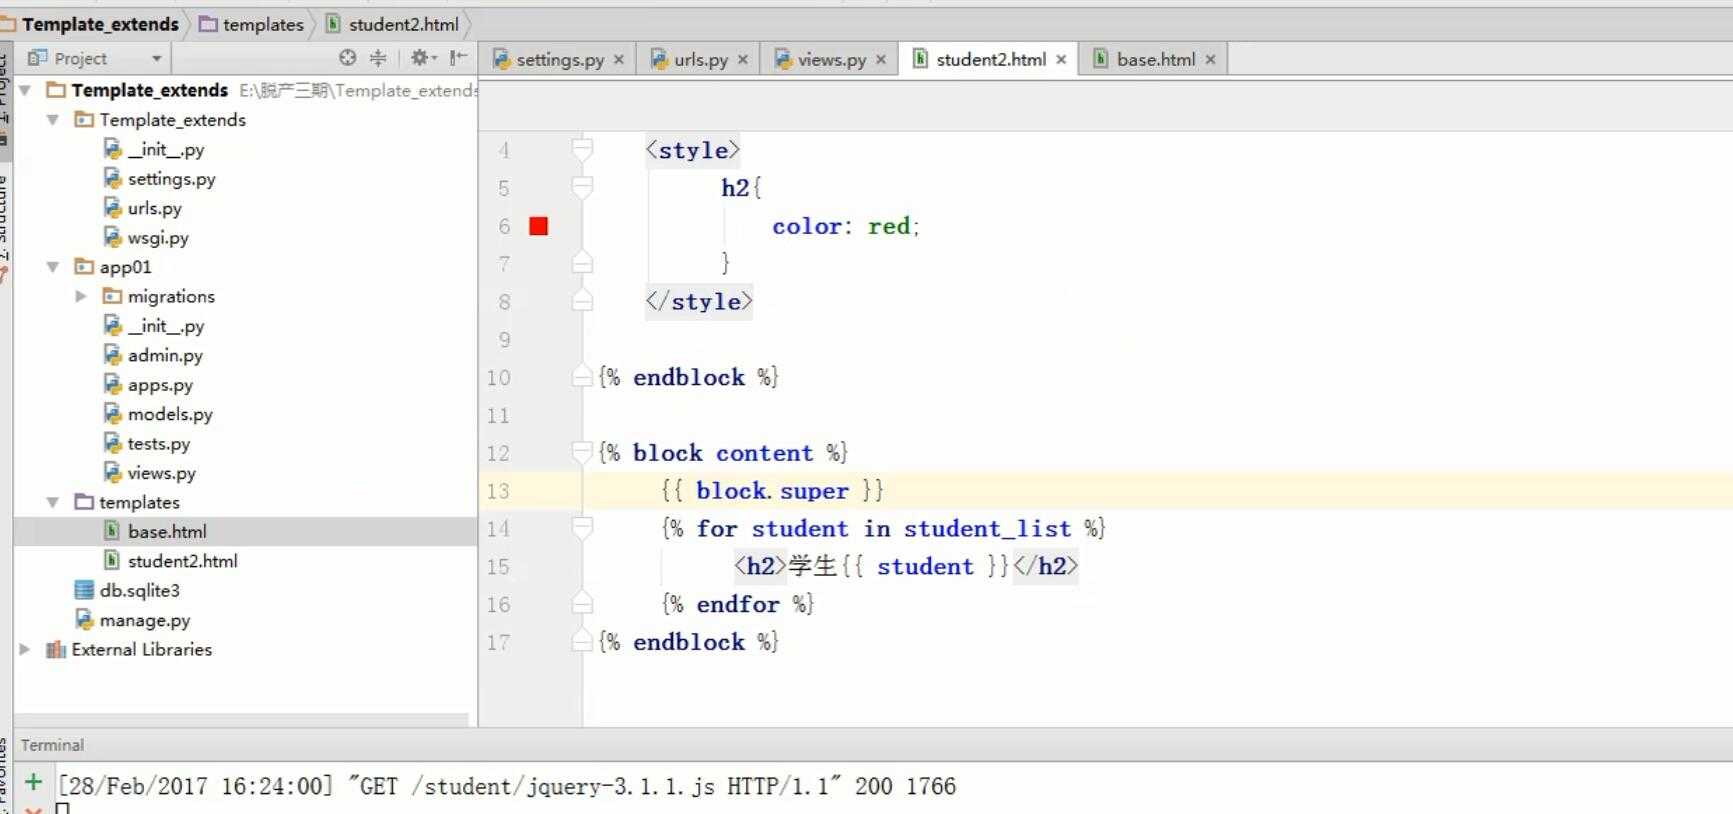This screenshot has width=1733, height=814.
Task: Close the views.py tab
Action: coord(881,60)
